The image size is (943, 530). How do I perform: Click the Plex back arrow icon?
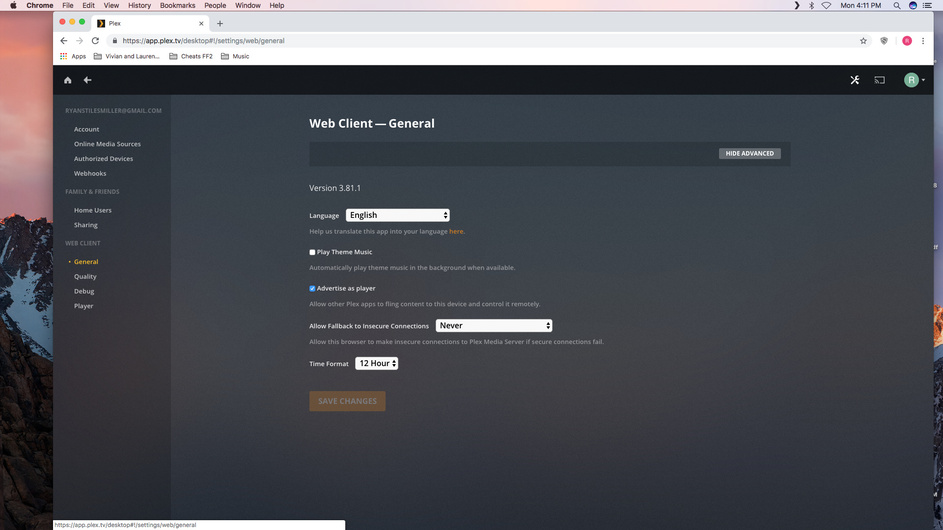pos(87,80)
